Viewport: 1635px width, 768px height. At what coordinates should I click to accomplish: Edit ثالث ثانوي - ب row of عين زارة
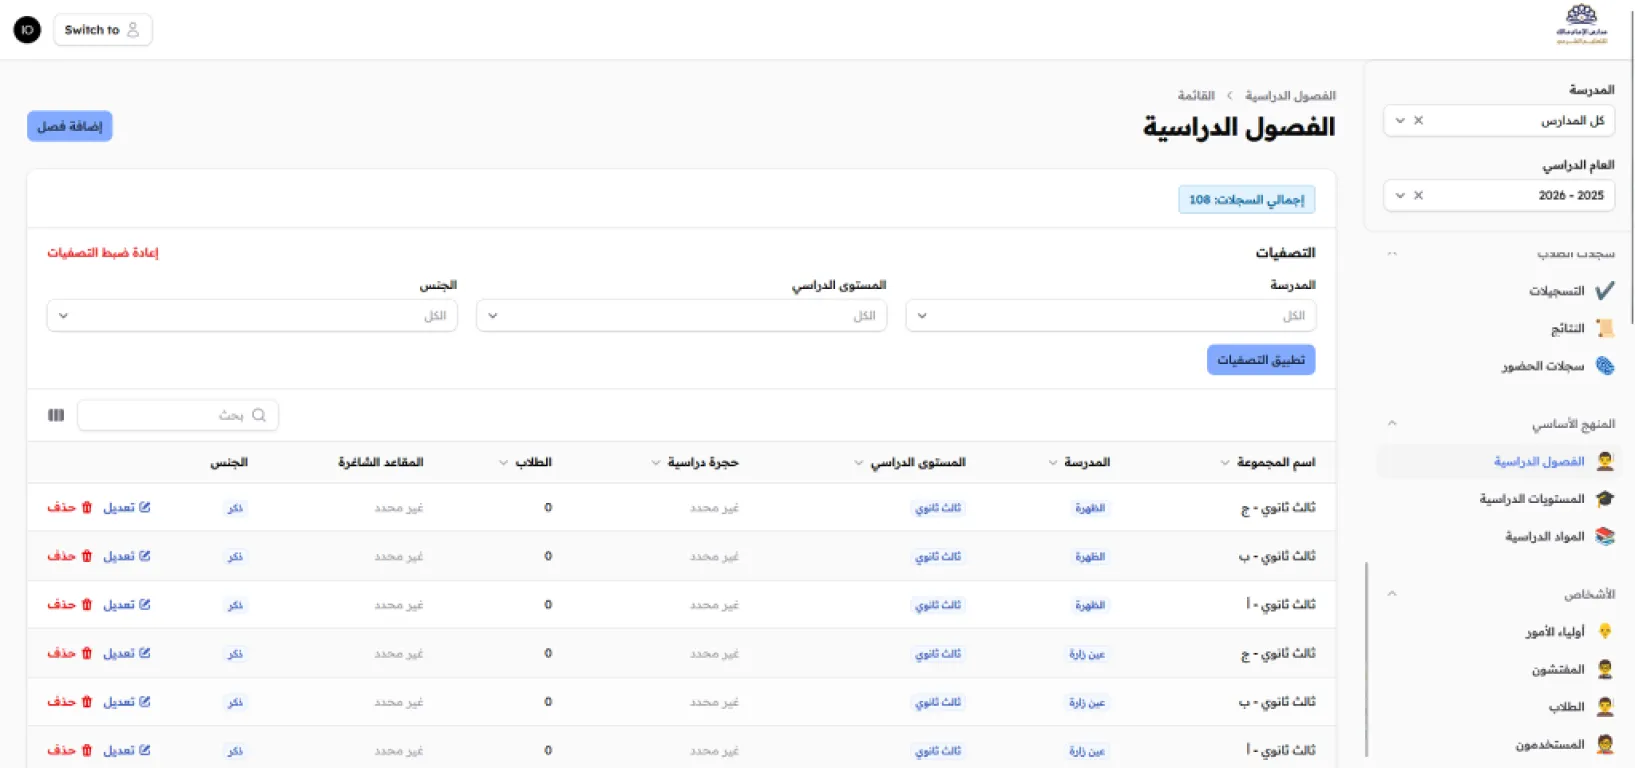point(127,702)
